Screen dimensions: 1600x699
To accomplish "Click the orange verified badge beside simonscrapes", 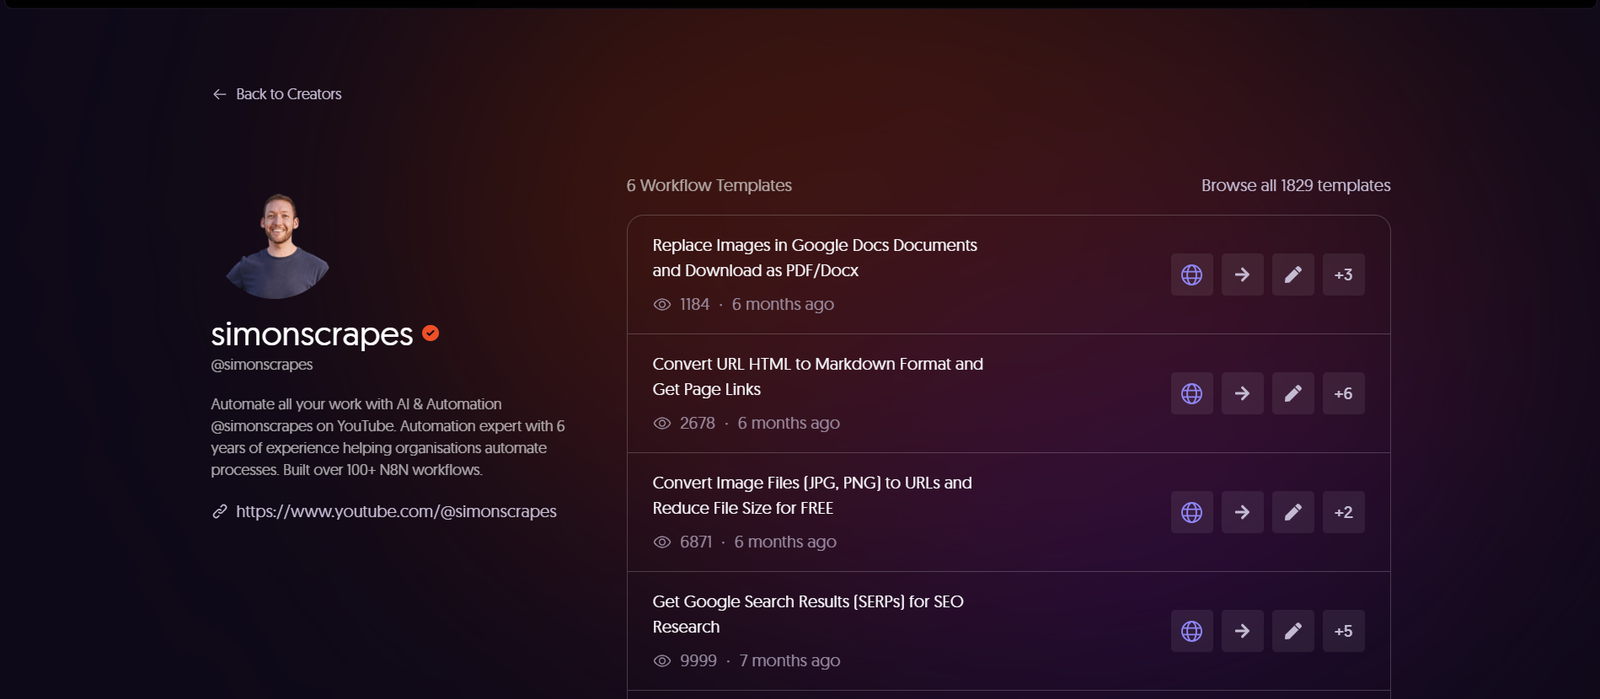I will 431,334.
